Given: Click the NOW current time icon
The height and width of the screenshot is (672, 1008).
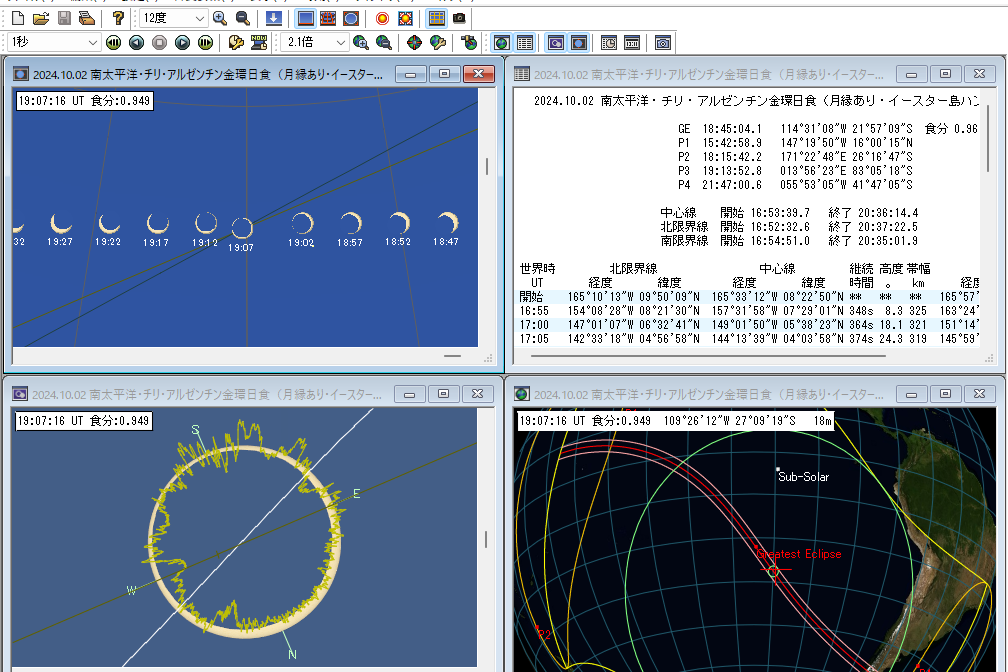Looking at the screenshot, I should coord(259,43).
